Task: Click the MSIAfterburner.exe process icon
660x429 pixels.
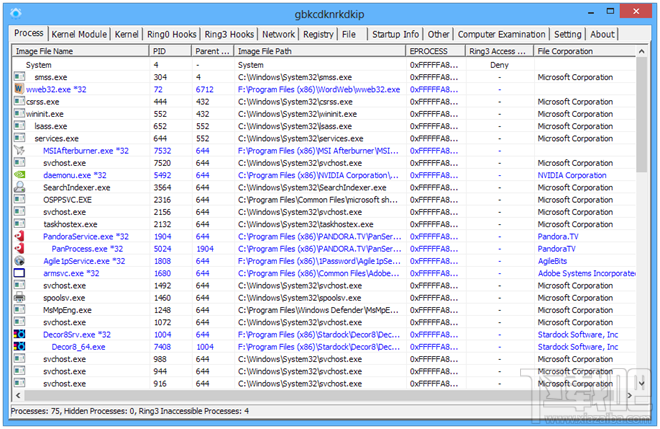Action: pyautogui.click(x=19, y=150)
